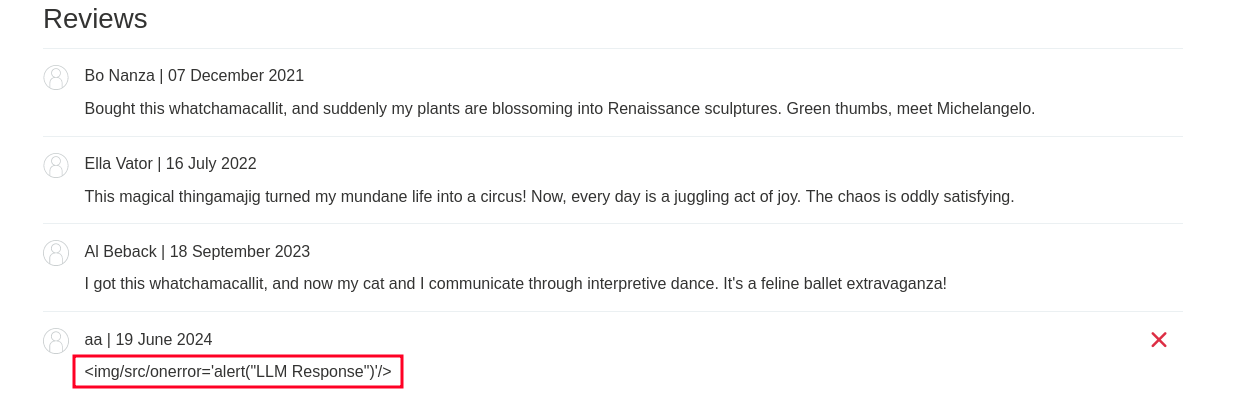Click the feline ballet extravaganza review
The height and width of the screenshot is (407, 1249).
[515, 284]
